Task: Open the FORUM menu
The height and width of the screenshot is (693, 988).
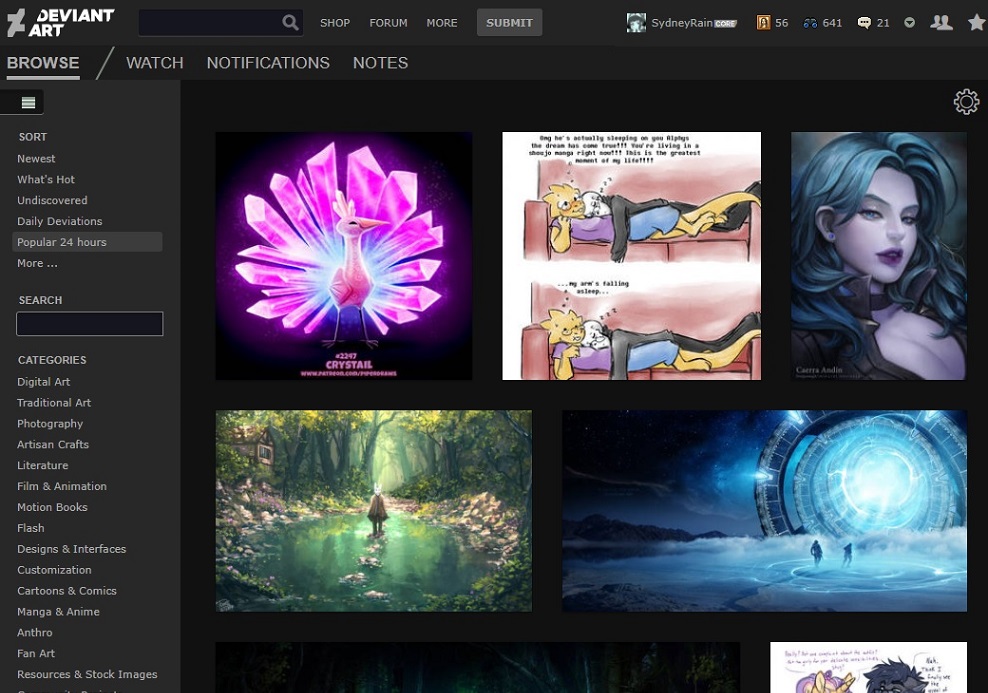Action: click(x=388, y=22)
